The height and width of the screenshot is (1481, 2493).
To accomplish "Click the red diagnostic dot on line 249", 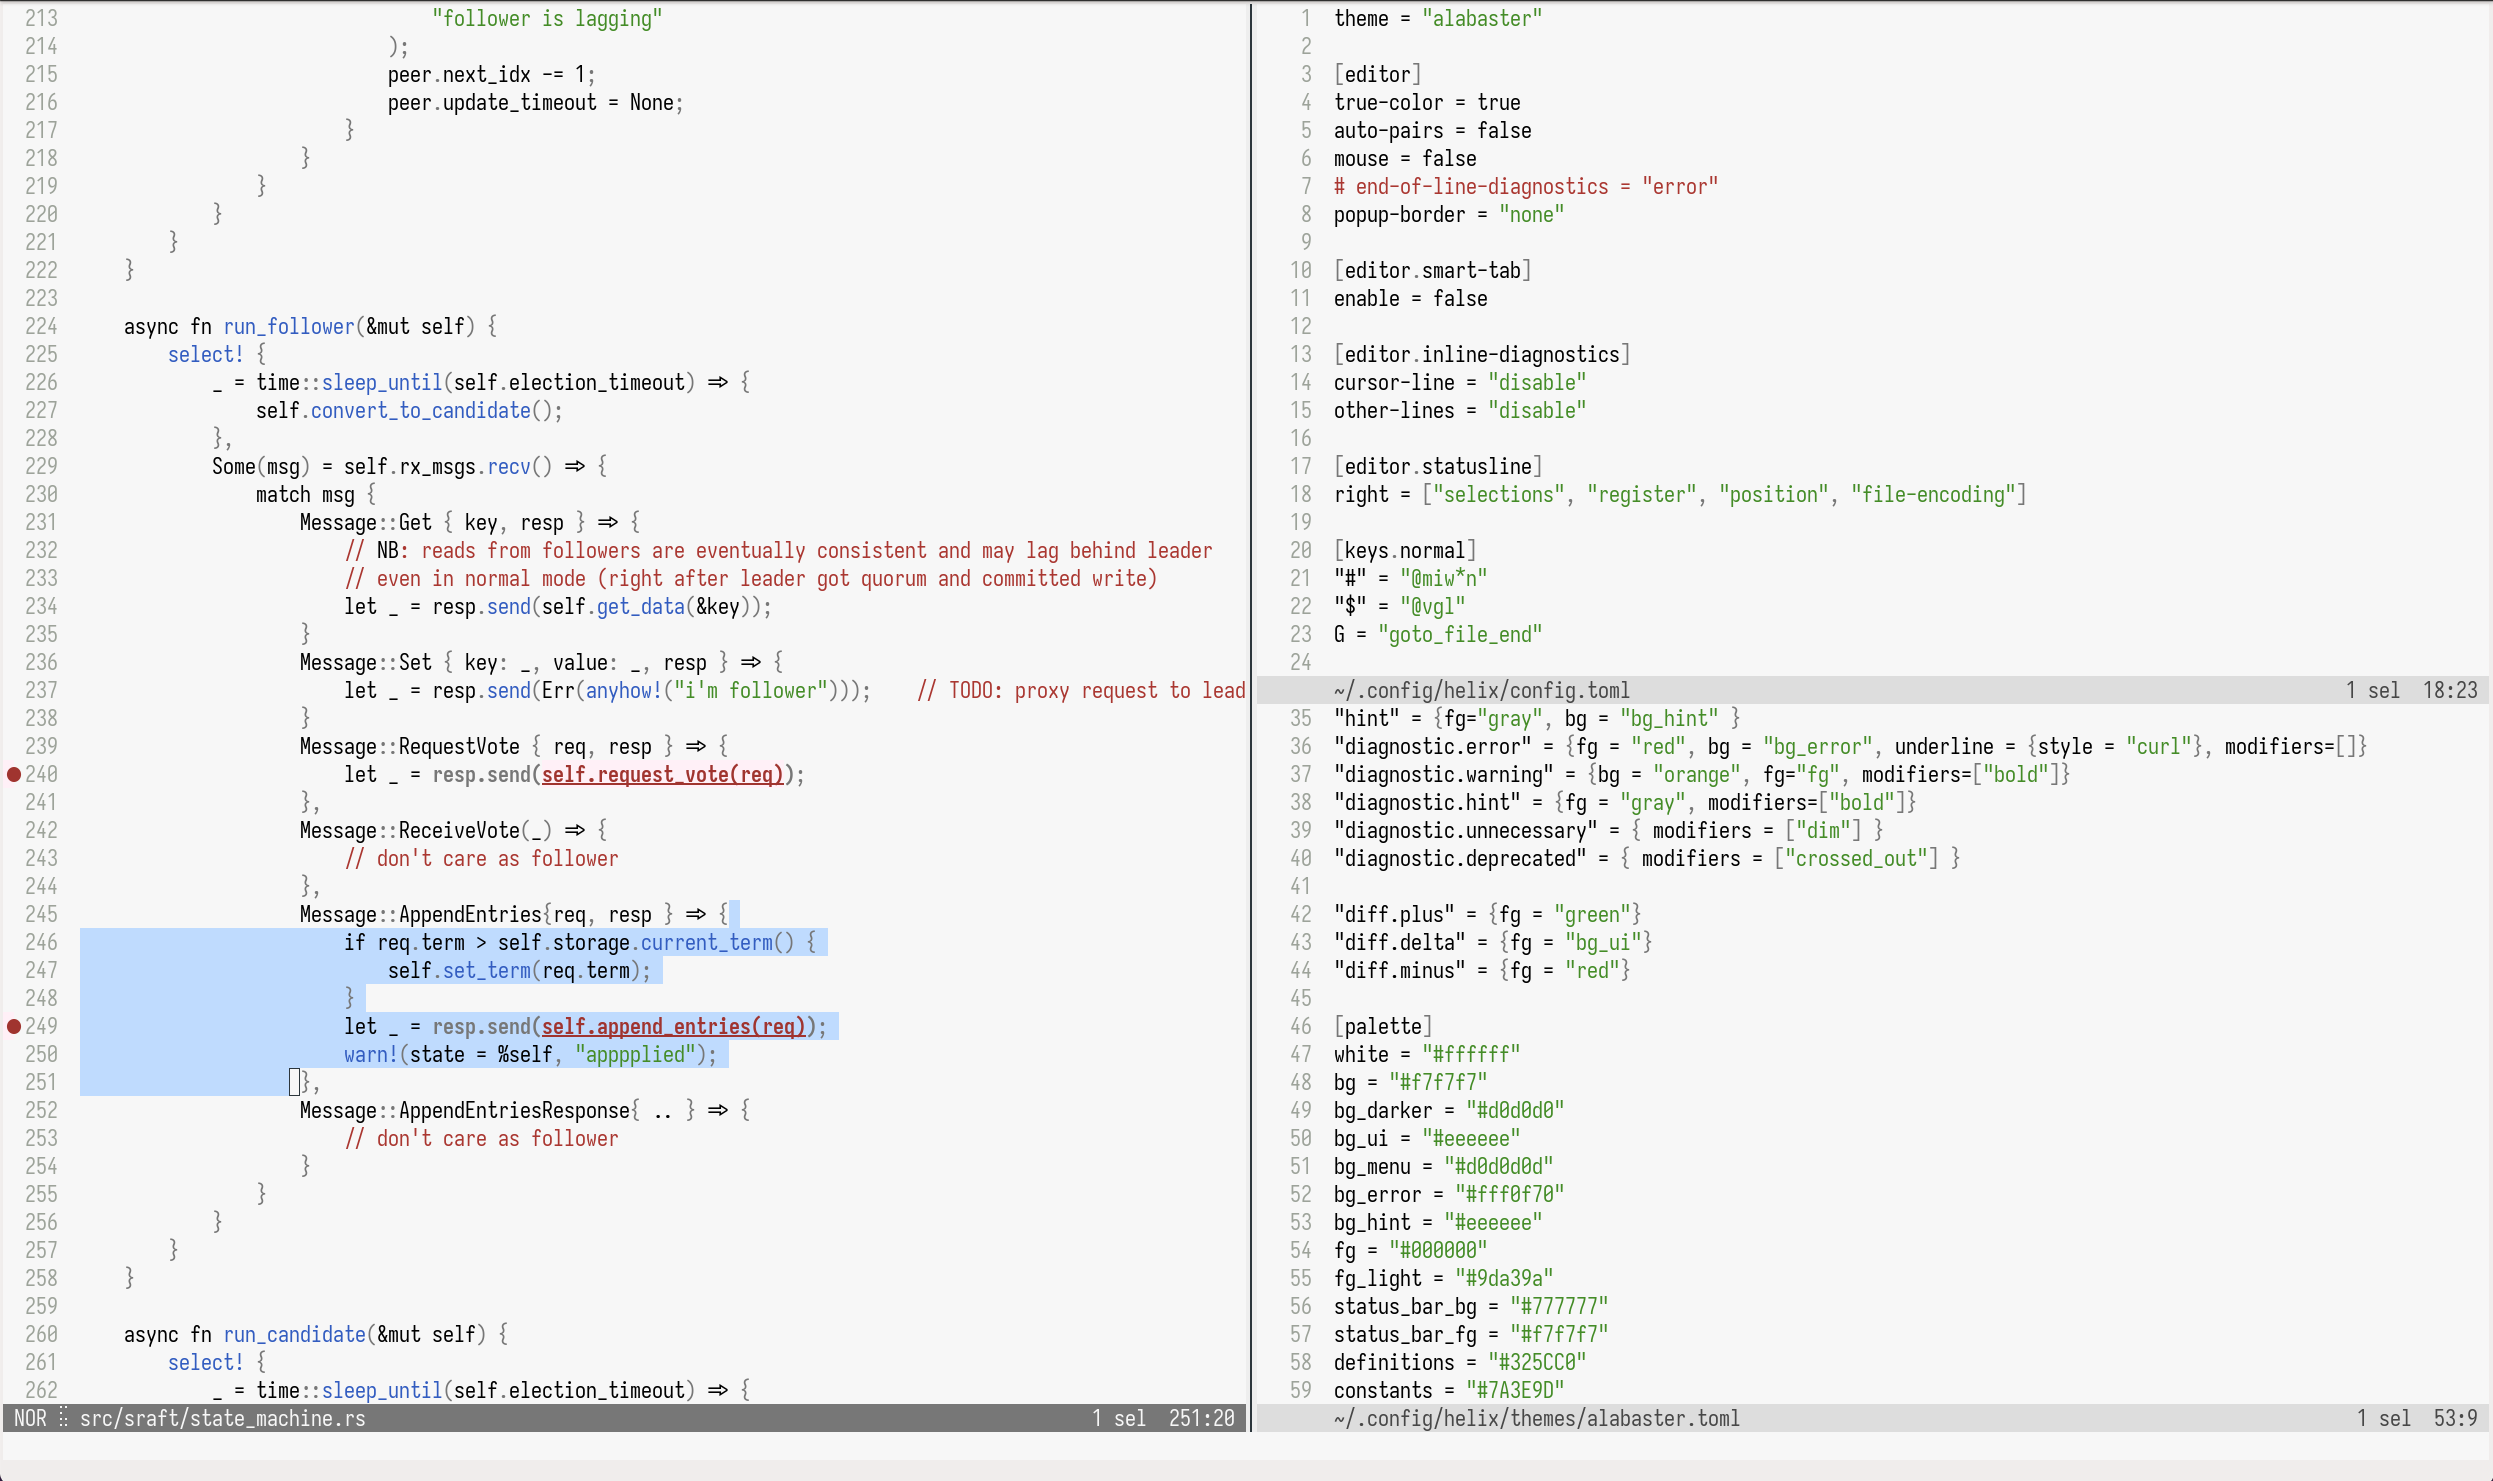I will click(14, 1026).
